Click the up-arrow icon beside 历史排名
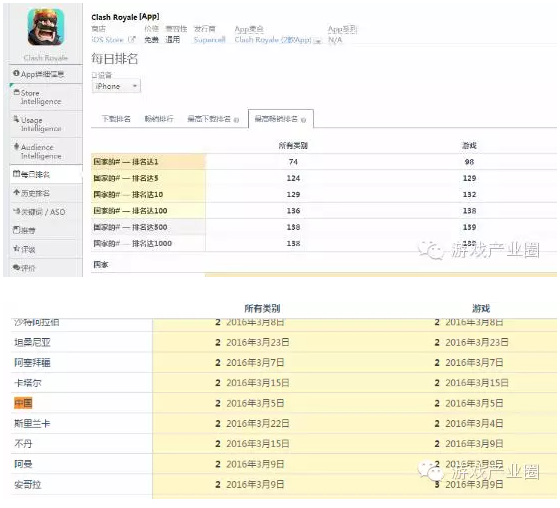This screenshot has height=508, width=560. [16, 193]
